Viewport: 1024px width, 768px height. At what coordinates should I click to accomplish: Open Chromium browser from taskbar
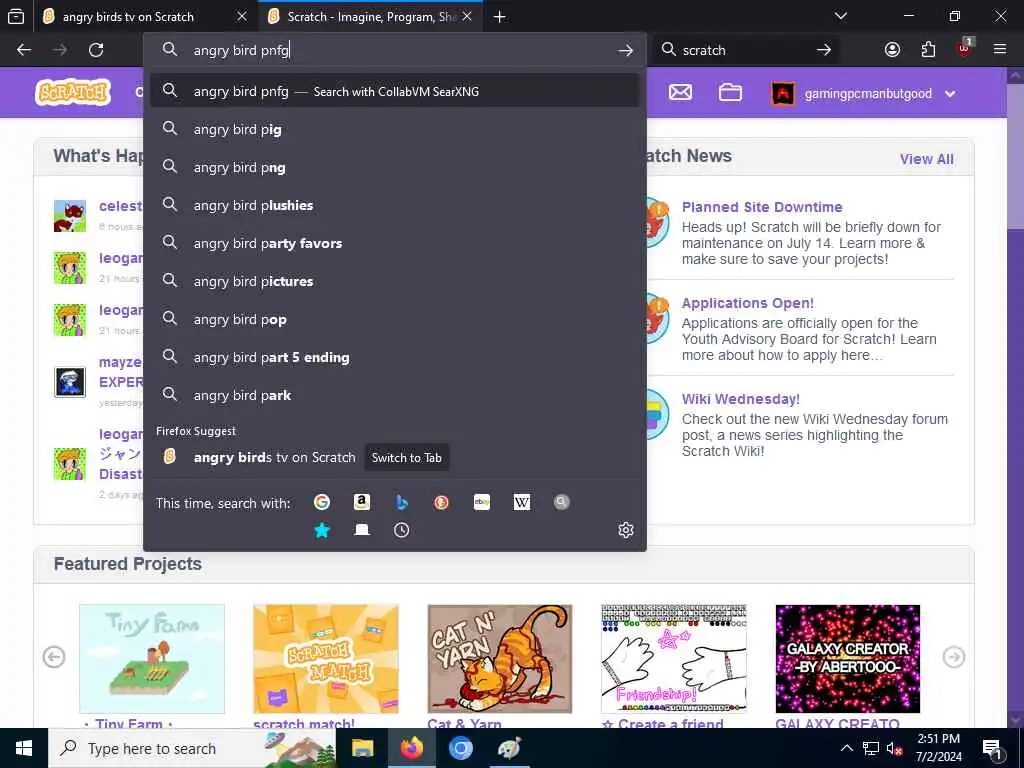(x=460, y=748)
